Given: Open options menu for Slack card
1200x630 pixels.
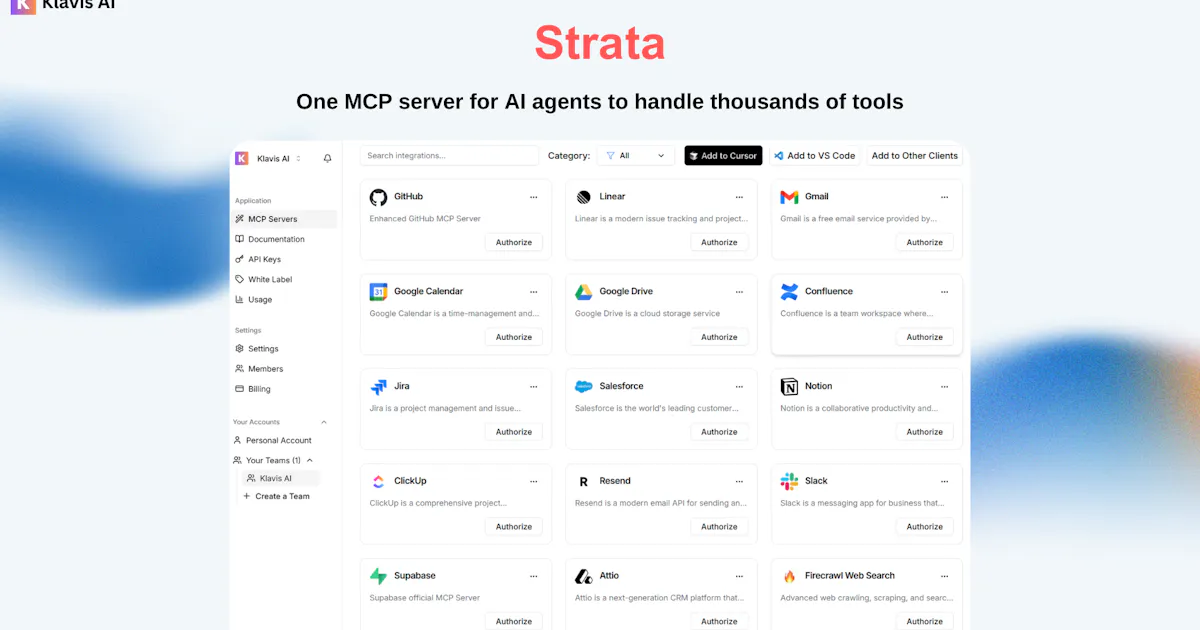Looking at the screenshot, I should pyautogui.click(x=945, y=481).
